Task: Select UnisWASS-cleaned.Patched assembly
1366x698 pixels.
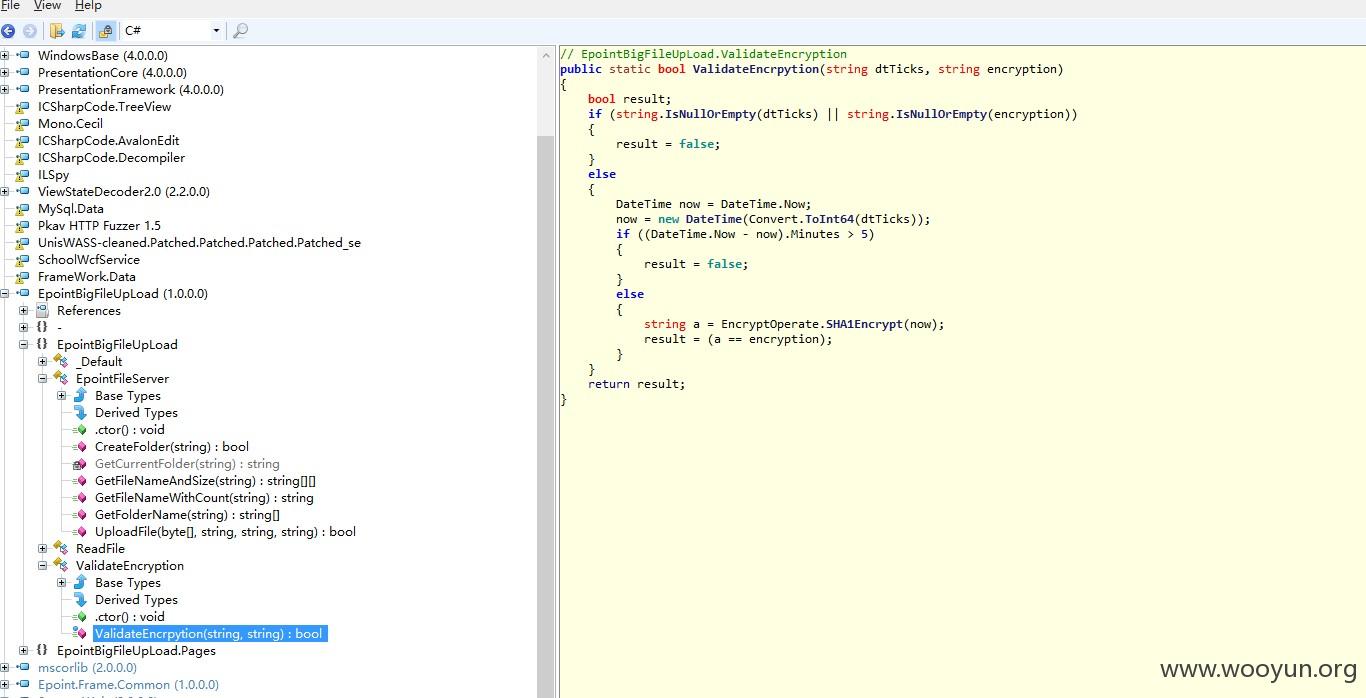Action: pos(199,243)
